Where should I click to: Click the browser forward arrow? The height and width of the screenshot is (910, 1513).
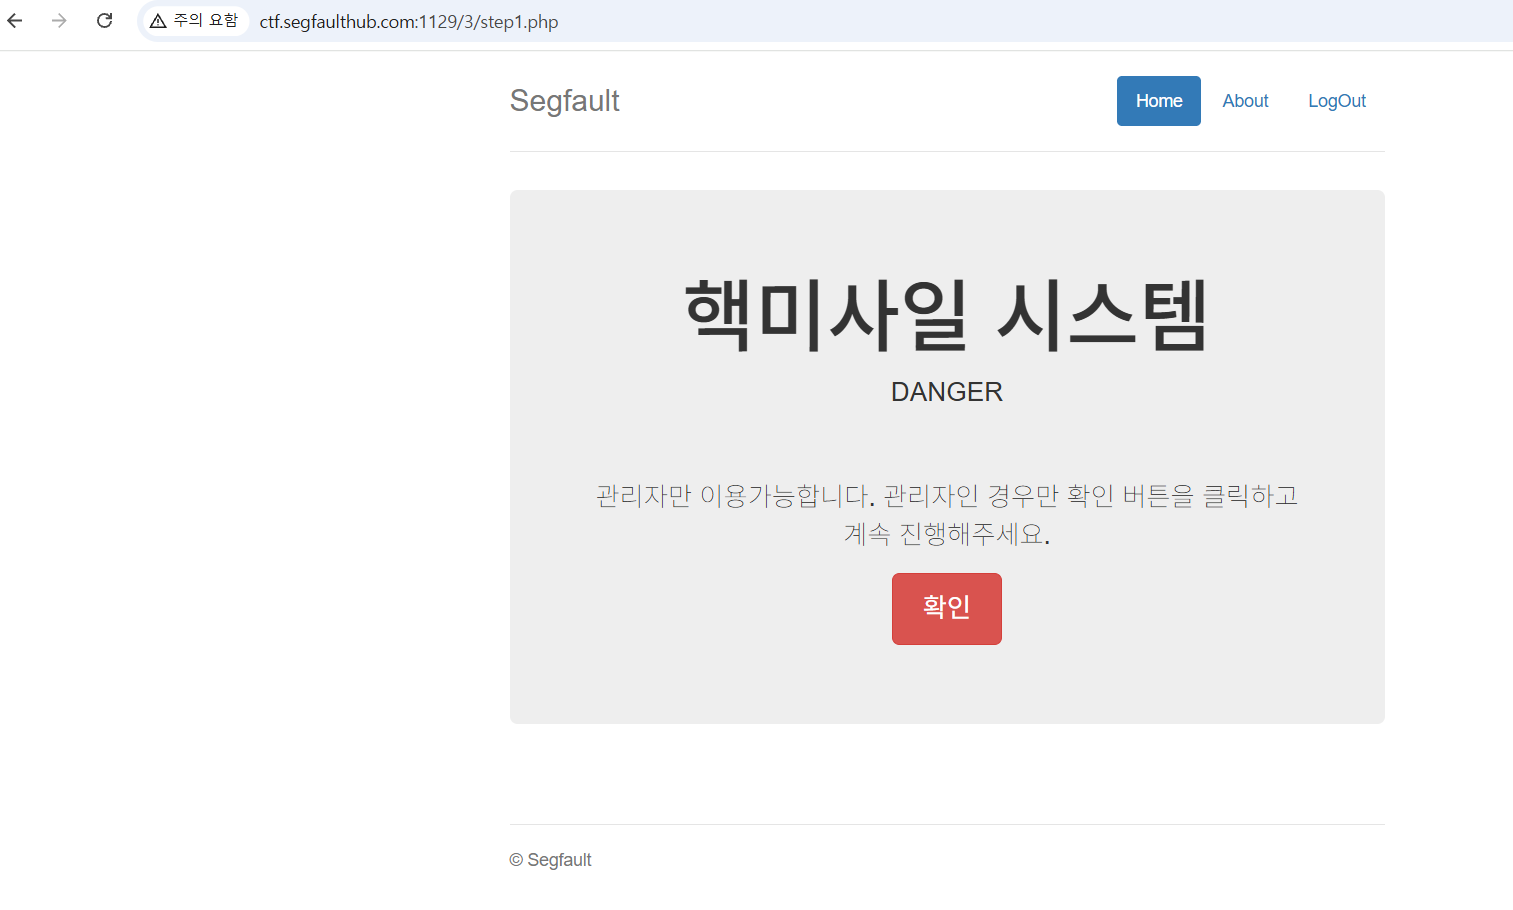(59, 21)
